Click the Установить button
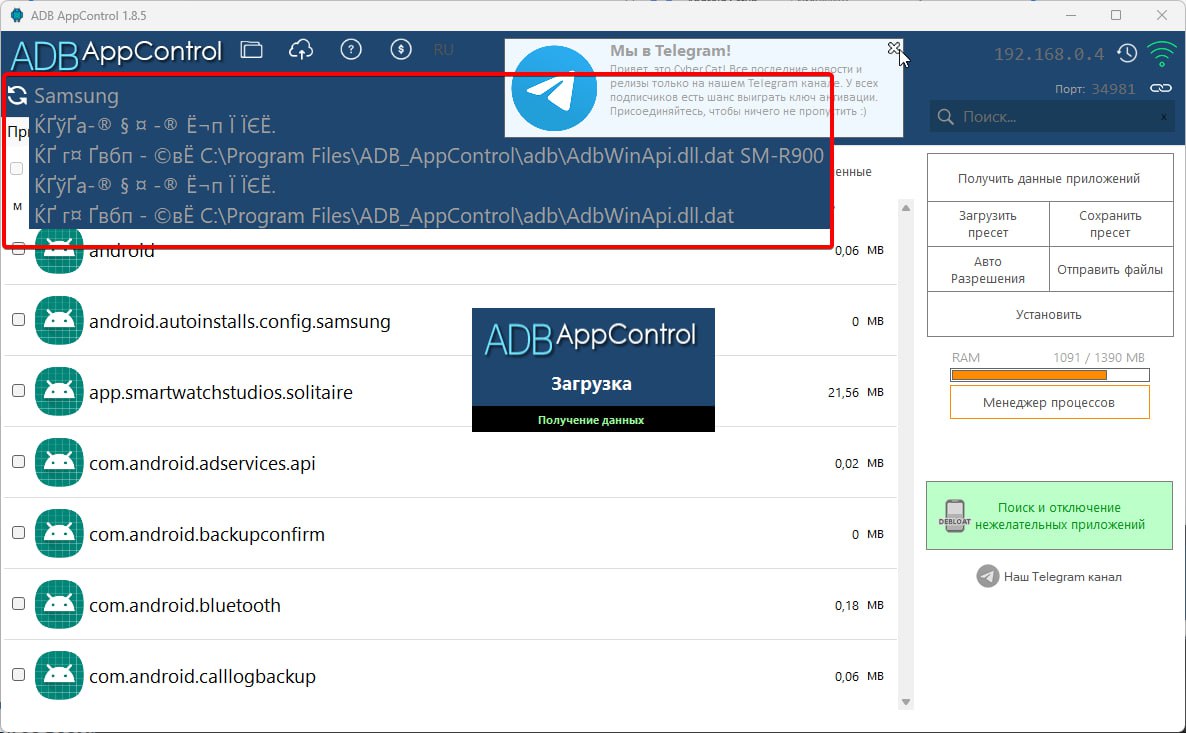This screenshot has width=1186, height=733. (x=1049, y=315)
